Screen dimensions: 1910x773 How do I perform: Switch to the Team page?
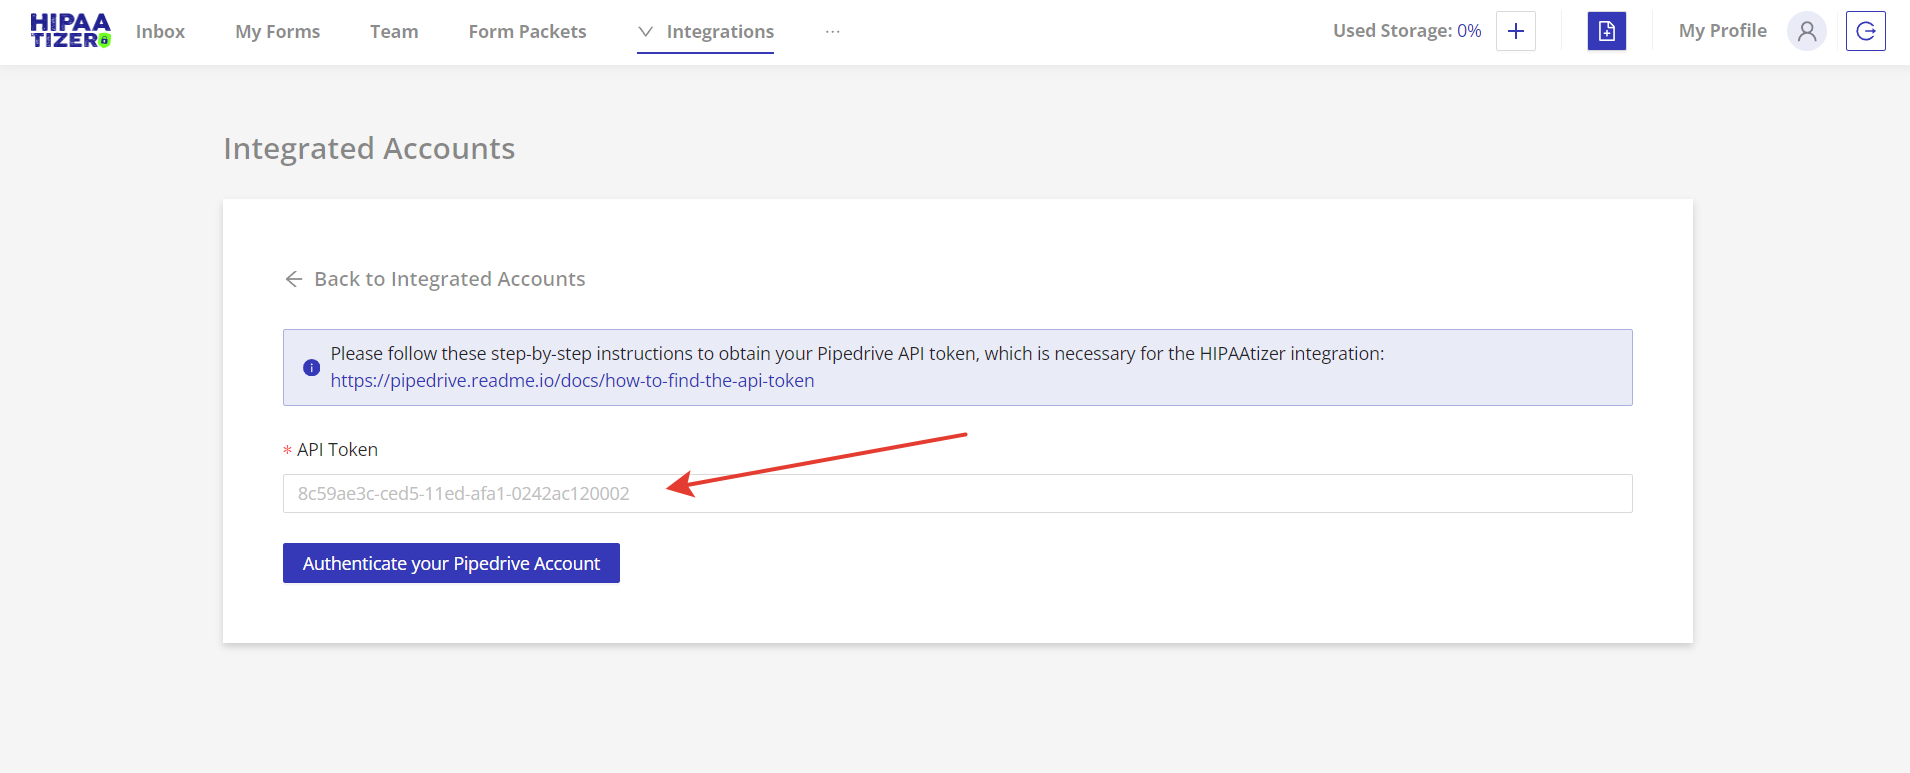394,32
